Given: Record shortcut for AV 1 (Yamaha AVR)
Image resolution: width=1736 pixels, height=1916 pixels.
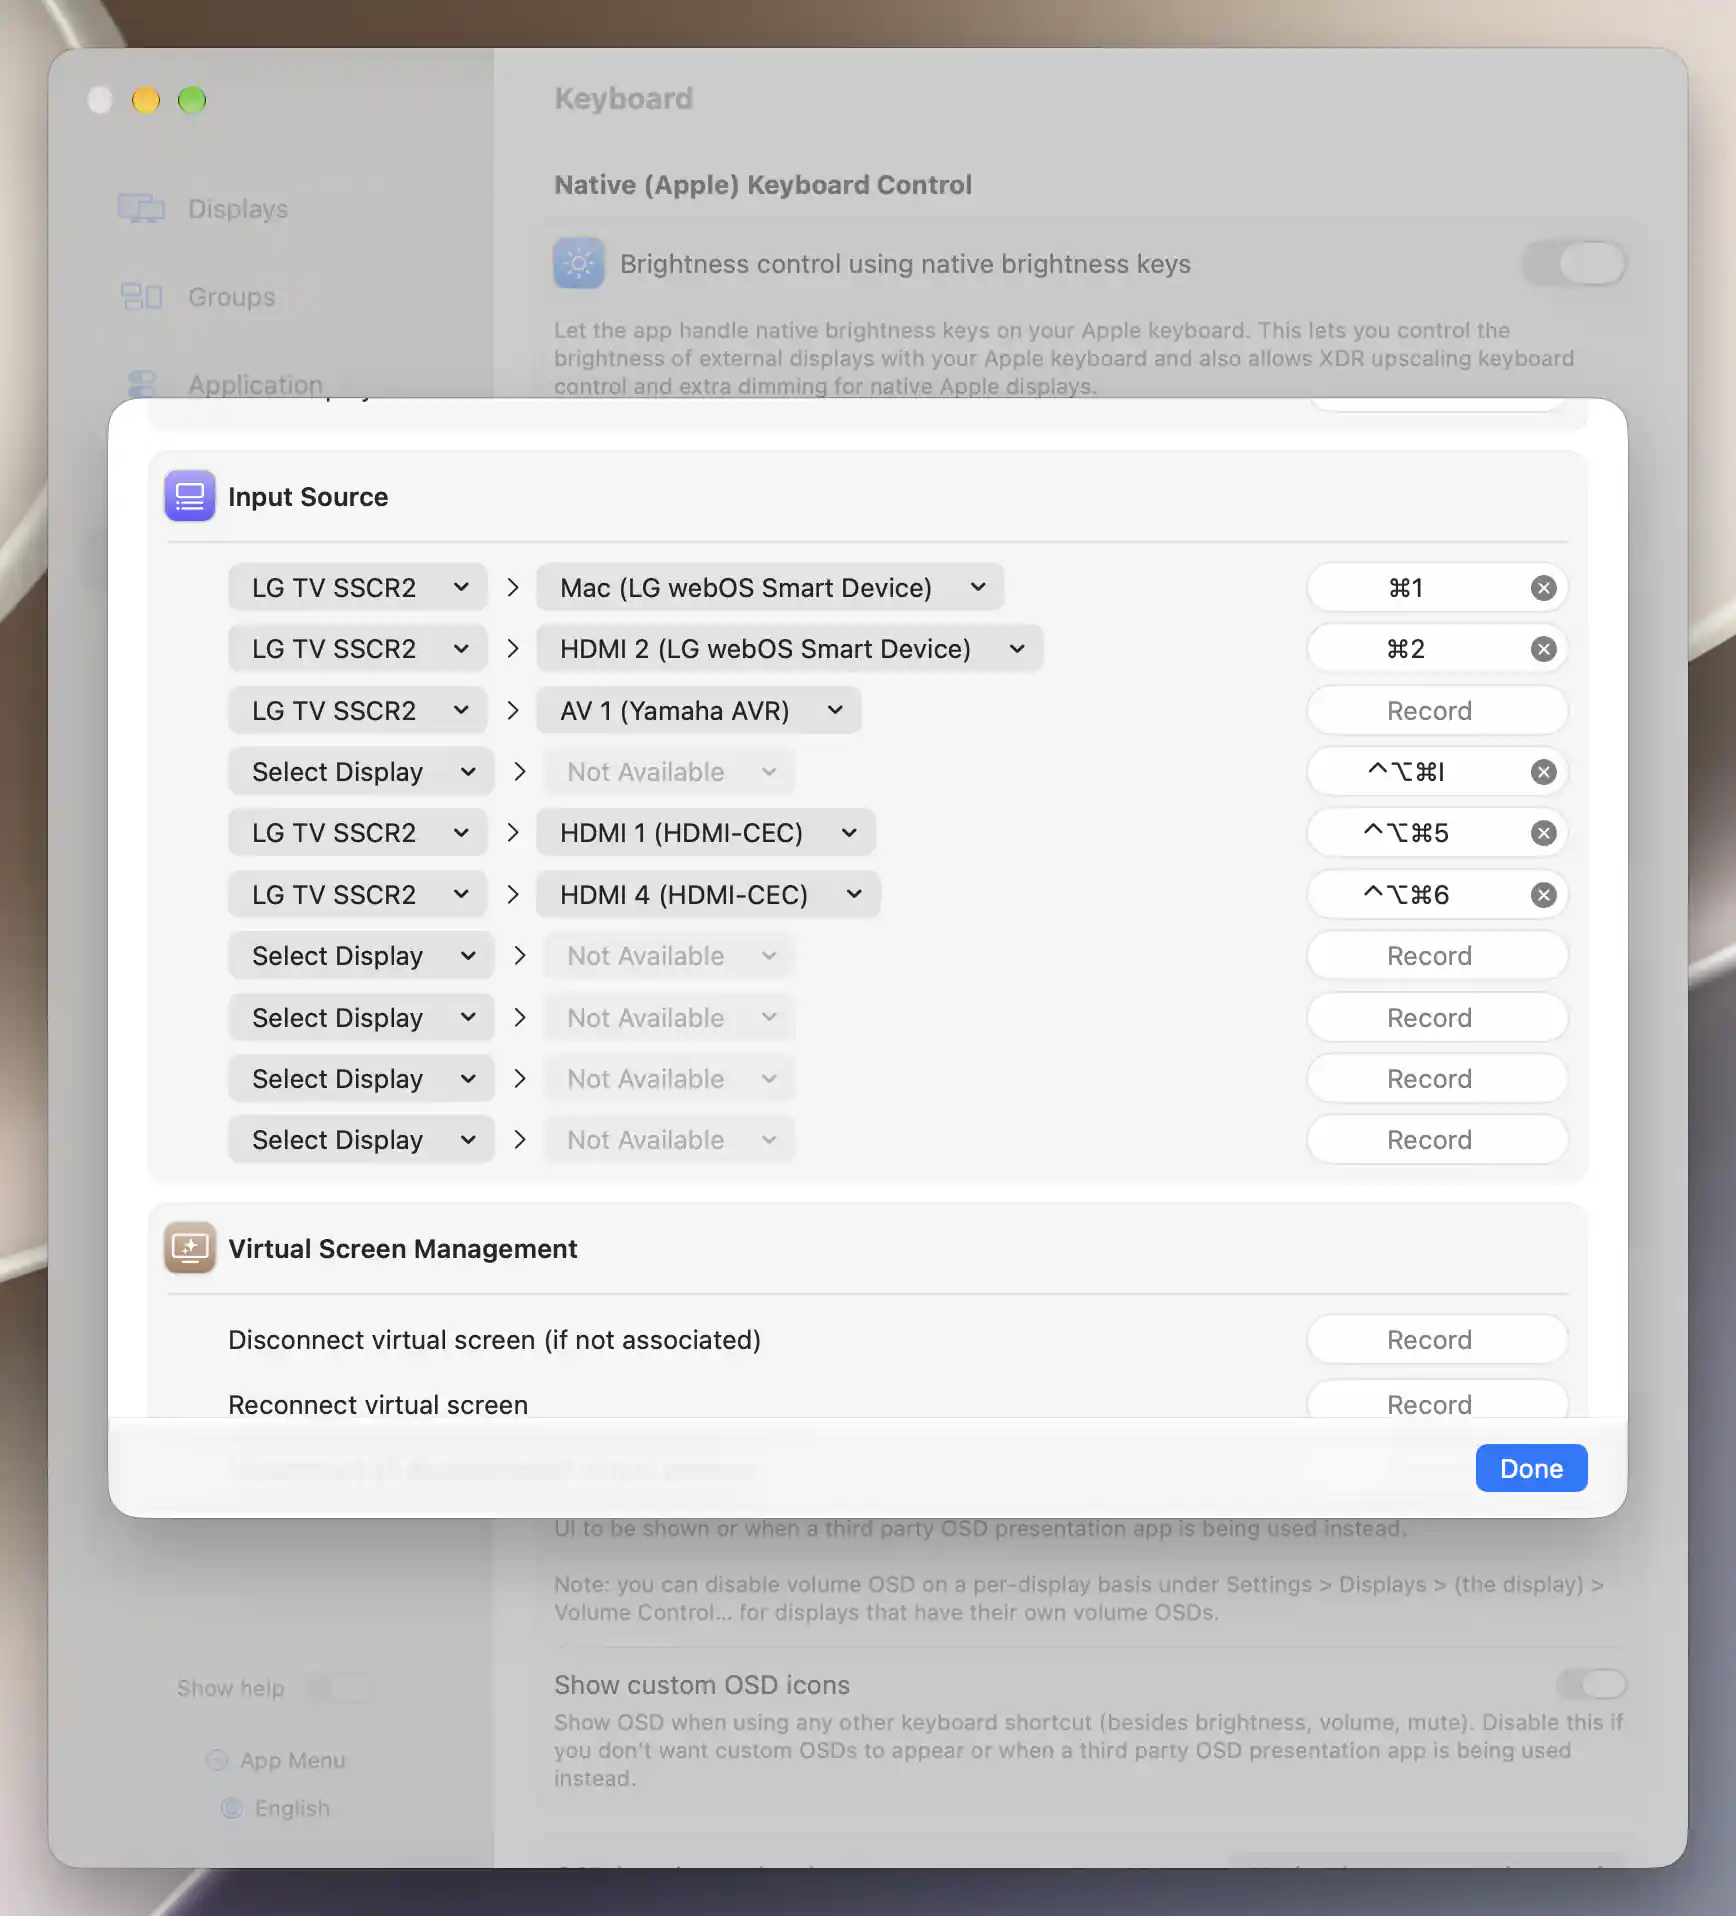Looking at the screenshot, I should point(1437,711).
